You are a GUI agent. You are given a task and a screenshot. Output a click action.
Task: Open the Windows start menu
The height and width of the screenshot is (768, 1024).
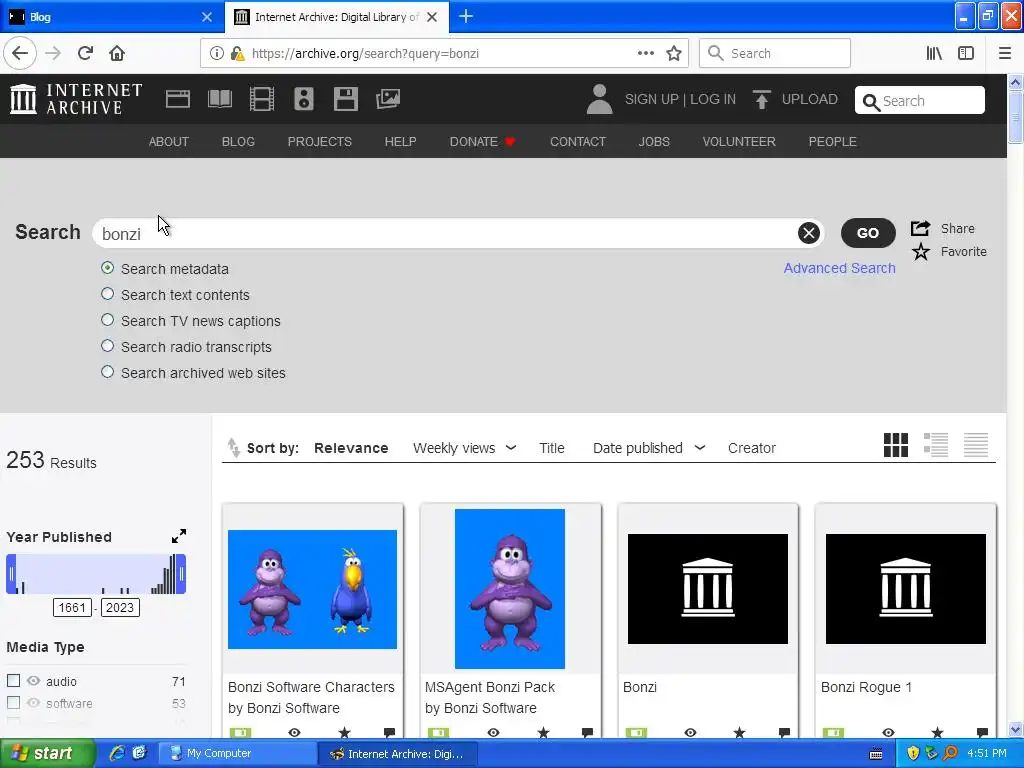(x=46, y=753)
